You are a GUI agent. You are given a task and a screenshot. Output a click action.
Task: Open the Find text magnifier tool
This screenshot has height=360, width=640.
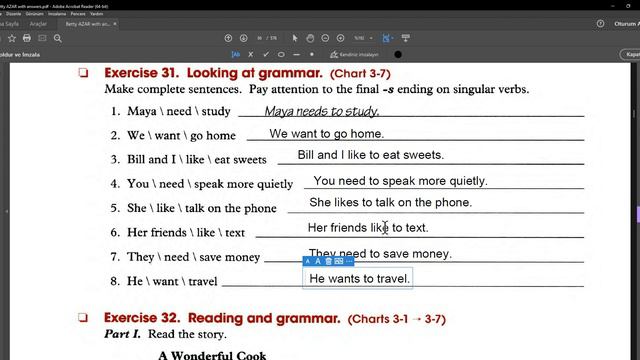click(x=58, y=38)
